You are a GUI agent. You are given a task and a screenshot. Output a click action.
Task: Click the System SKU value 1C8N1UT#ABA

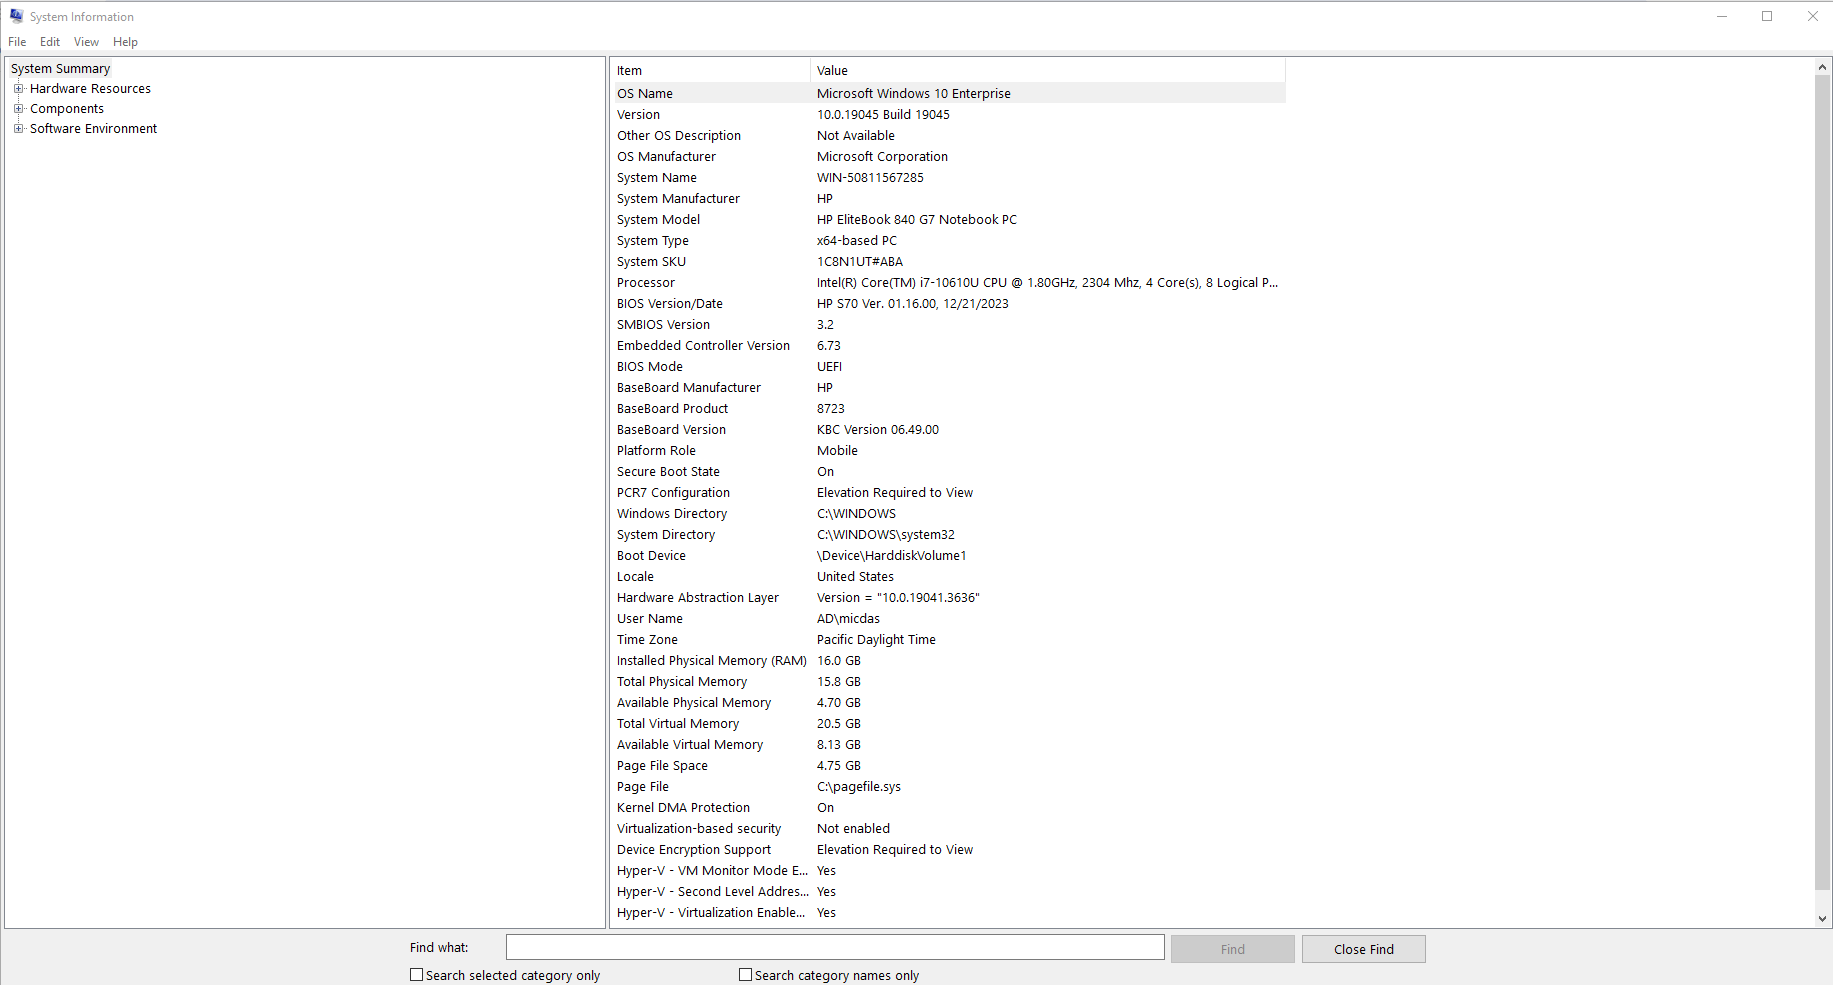click(859, 261)
